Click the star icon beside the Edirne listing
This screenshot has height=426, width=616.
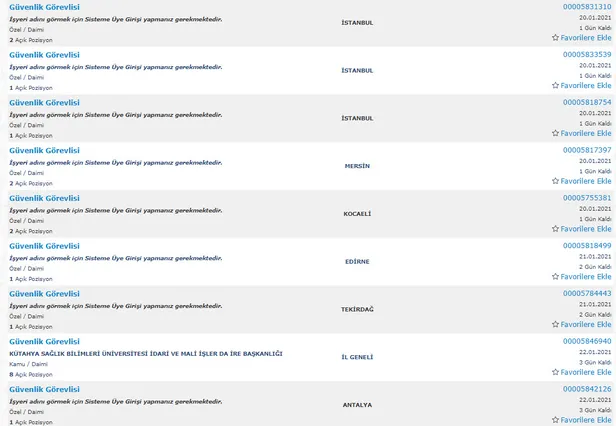(x=556, y=278)
